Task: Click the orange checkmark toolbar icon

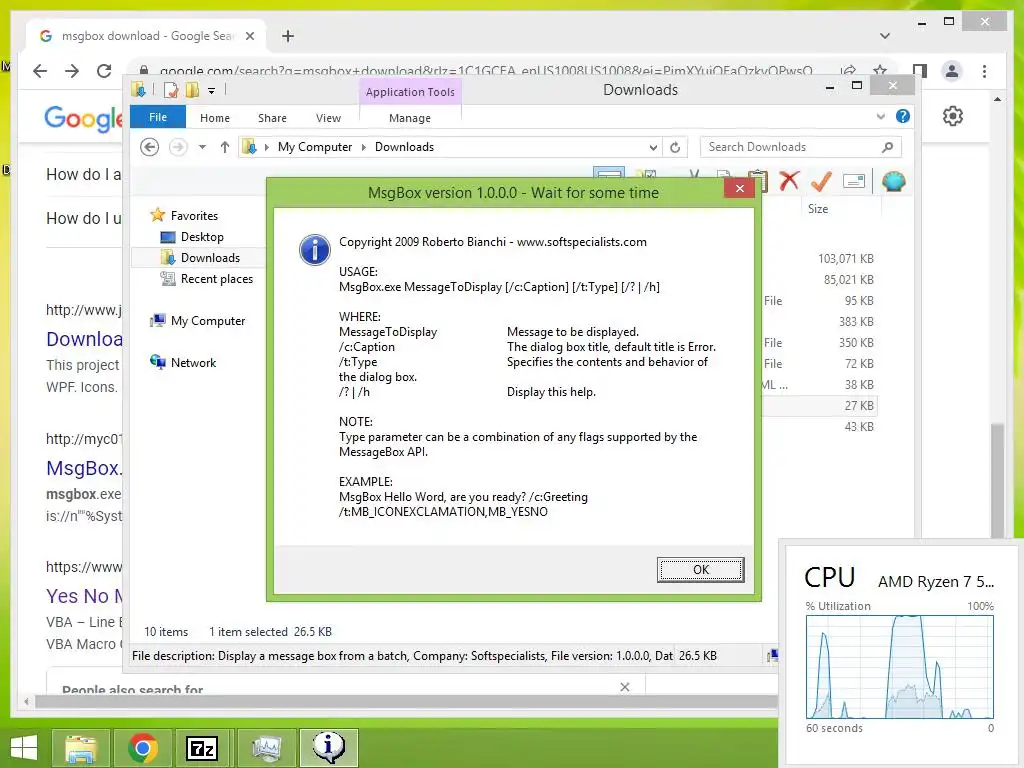Action: 821,181
